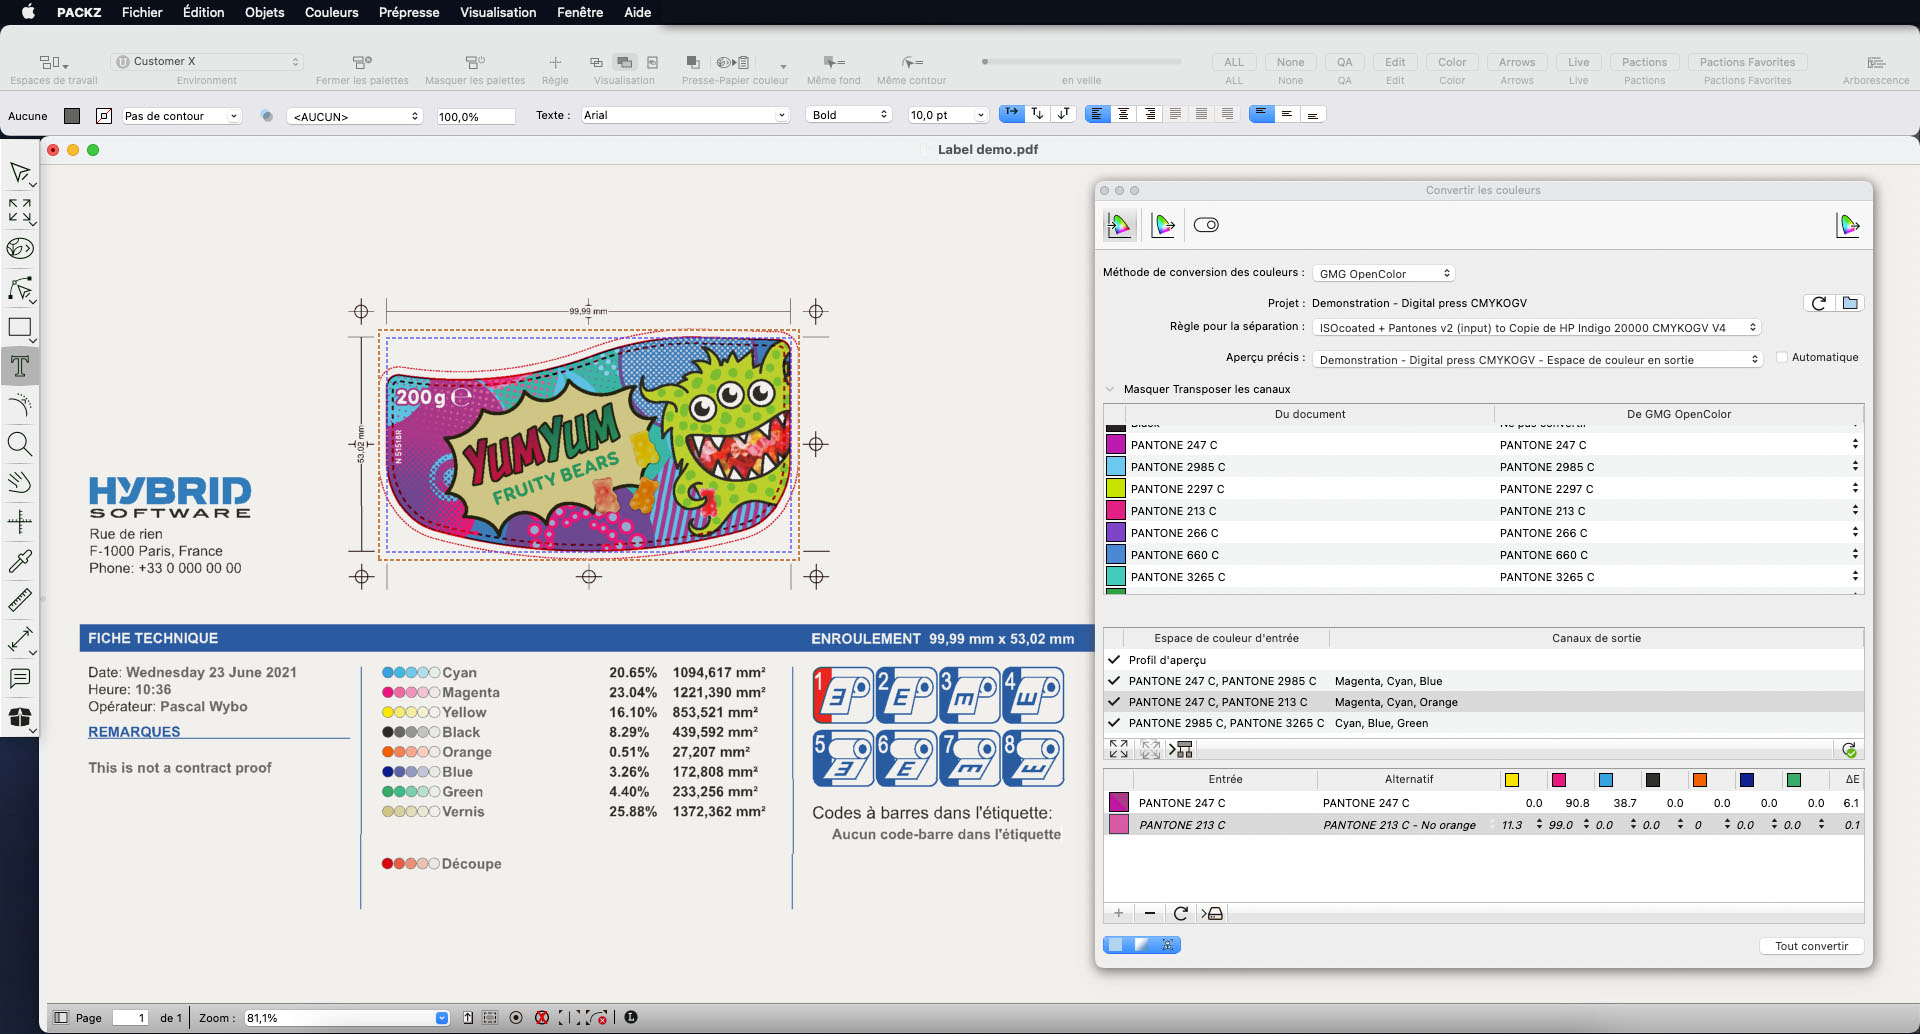The width and height of the screenshot is (1920, 1034).
Task: Click the Même contour toolbar icon
Action: [x=912, y=62]
